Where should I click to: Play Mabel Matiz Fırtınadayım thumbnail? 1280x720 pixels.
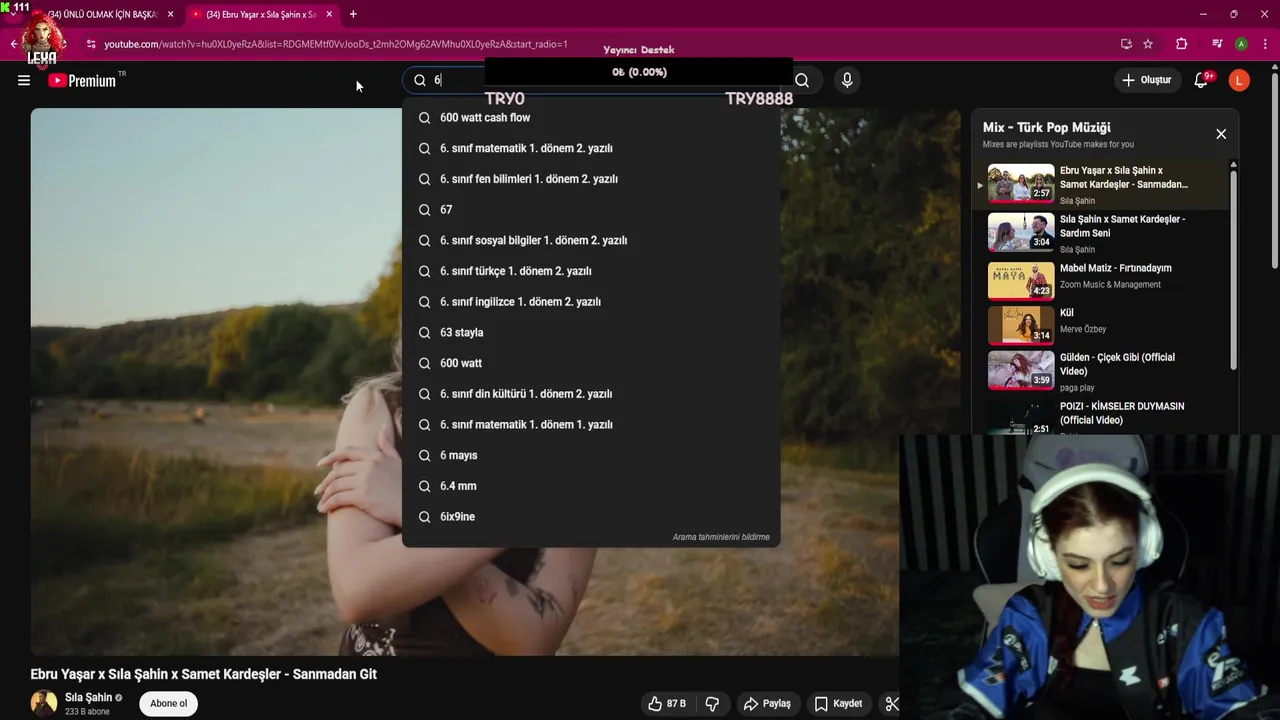point(1021,281)
